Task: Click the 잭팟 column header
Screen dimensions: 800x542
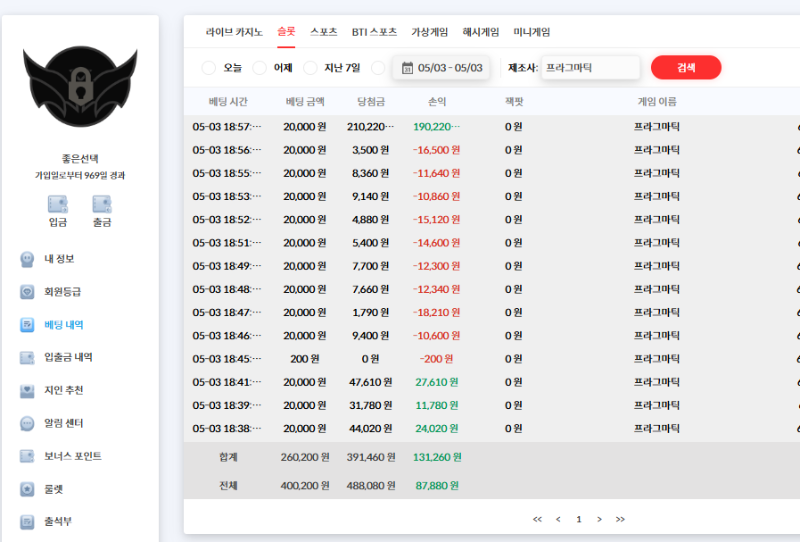Action: pos(514,102)
